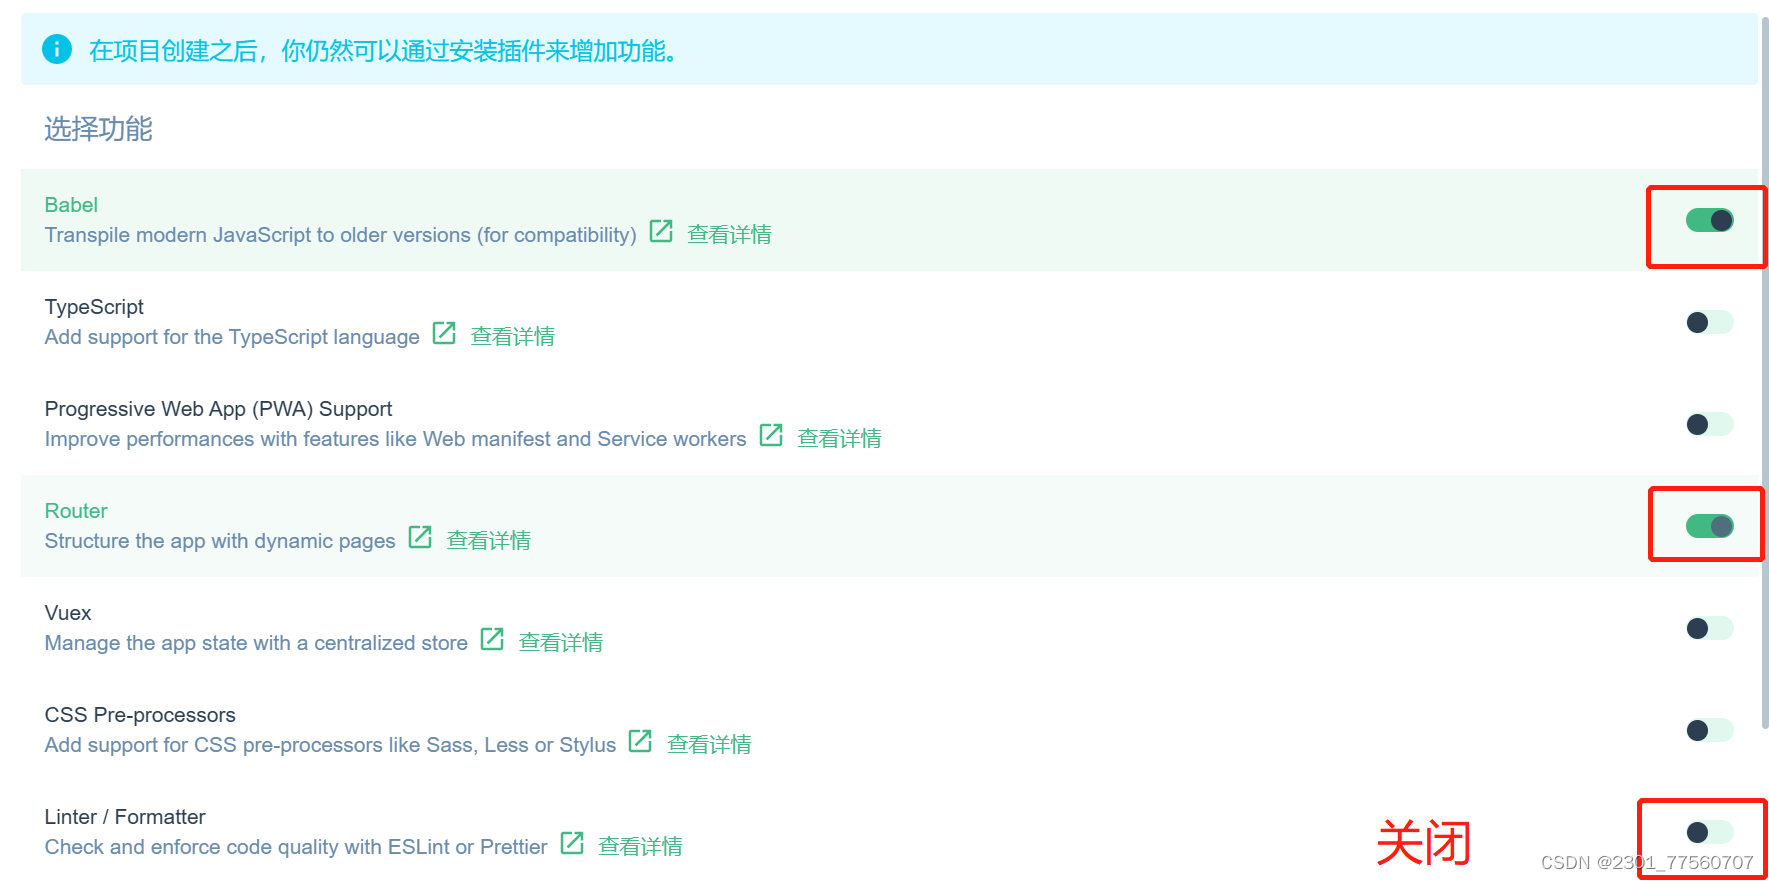The width and height of the screenshot is (1769, 881).
Task: Click 'Improve performances with features like Web manifest' description
Action: [x=395, y=439]
